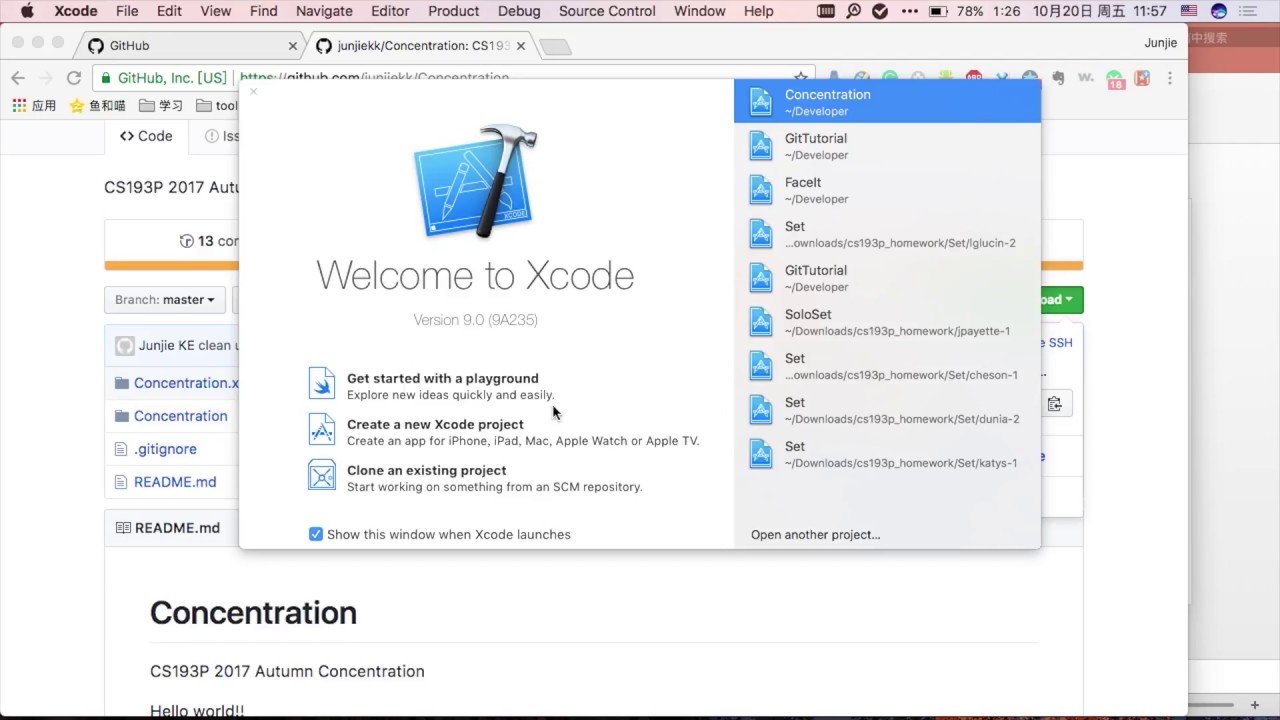Image resolution: width=1280 pixels, height=720 pixels.
Task: Open the File menu
Action: tap(127, 11)
